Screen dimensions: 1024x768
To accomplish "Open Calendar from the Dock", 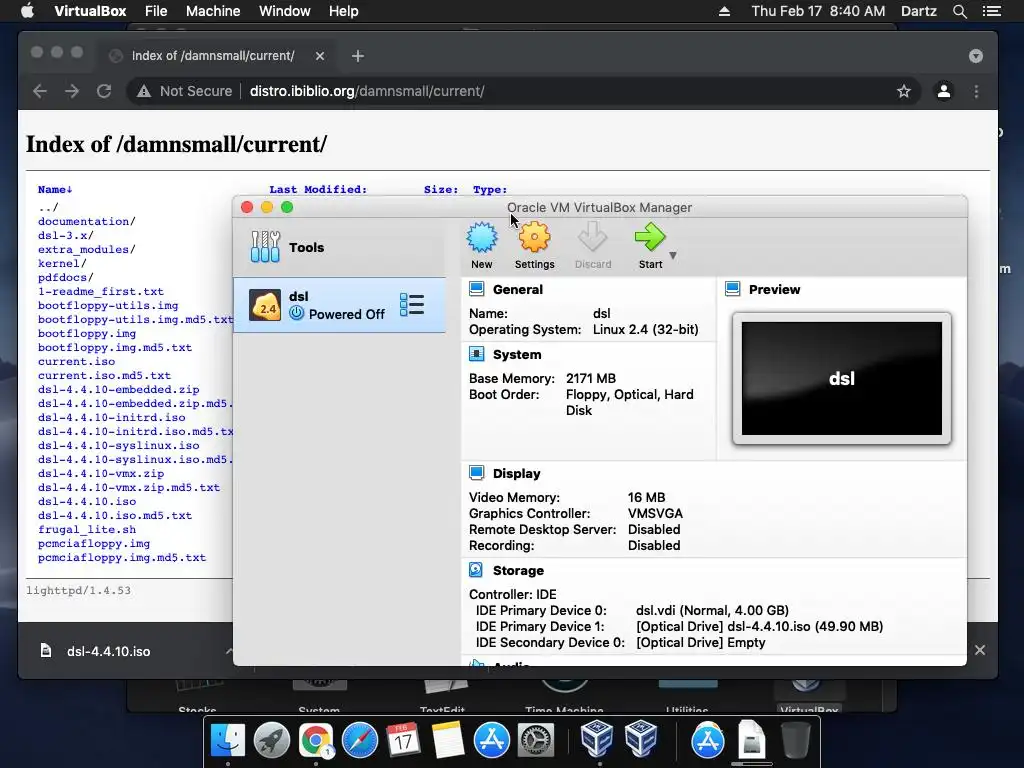I will [403, 741].
